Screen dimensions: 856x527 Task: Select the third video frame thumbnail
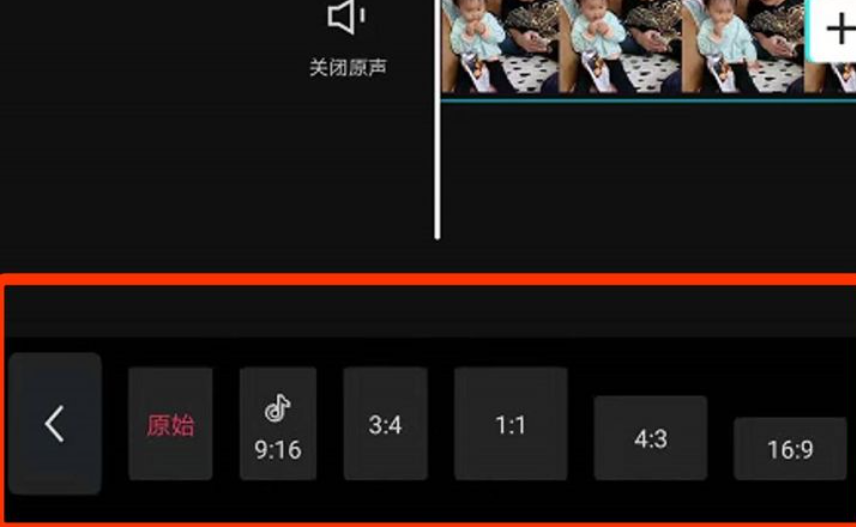click(742, 46)
